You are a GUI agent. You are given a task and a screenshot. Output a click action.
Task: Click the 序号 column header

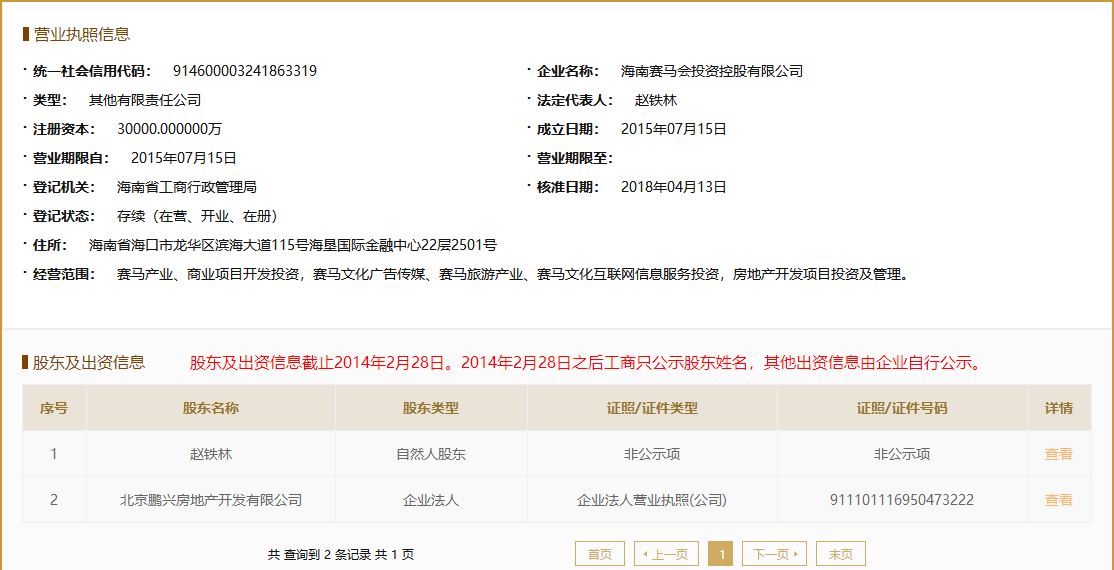point(54,408)
